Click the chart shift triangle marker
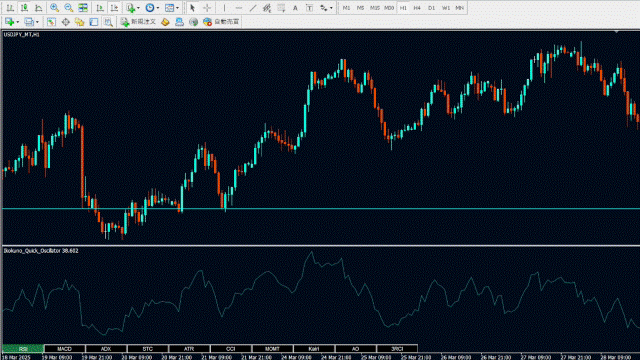 [616, 31]
